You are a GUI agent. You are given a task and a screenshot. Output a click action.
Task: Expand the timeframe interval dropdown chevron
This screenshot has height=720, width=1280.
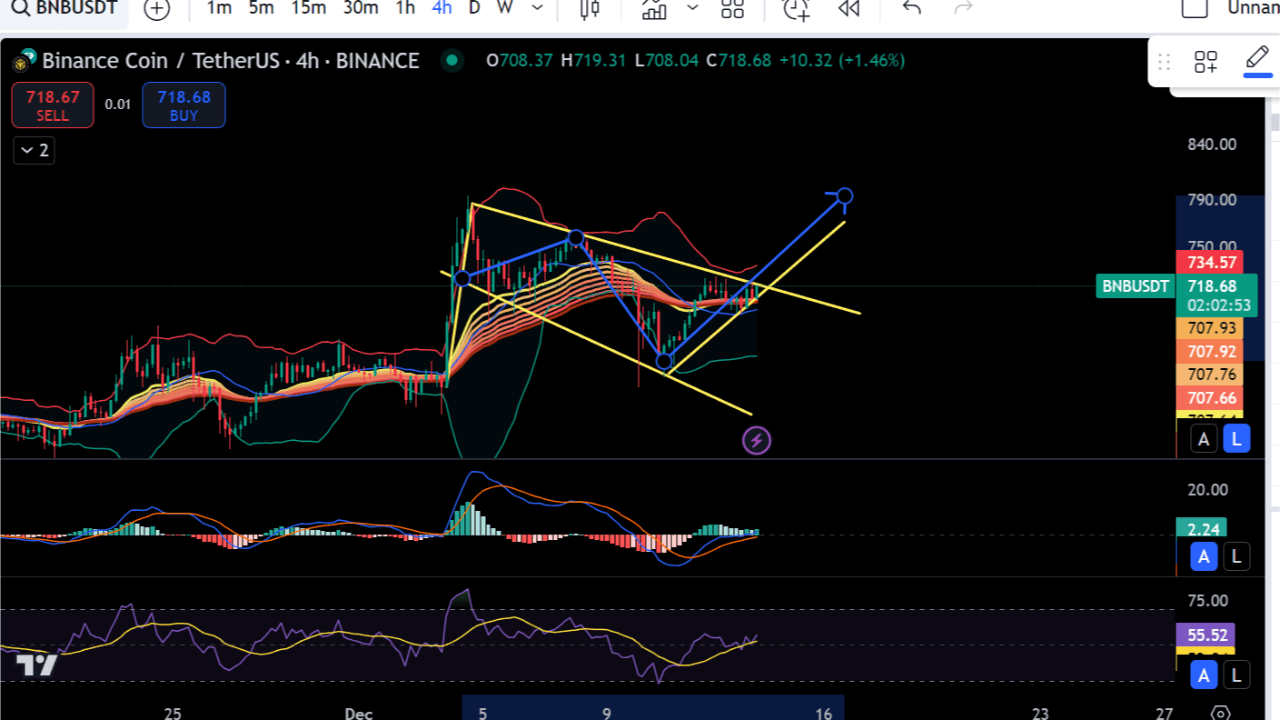(x=538, y=8)
